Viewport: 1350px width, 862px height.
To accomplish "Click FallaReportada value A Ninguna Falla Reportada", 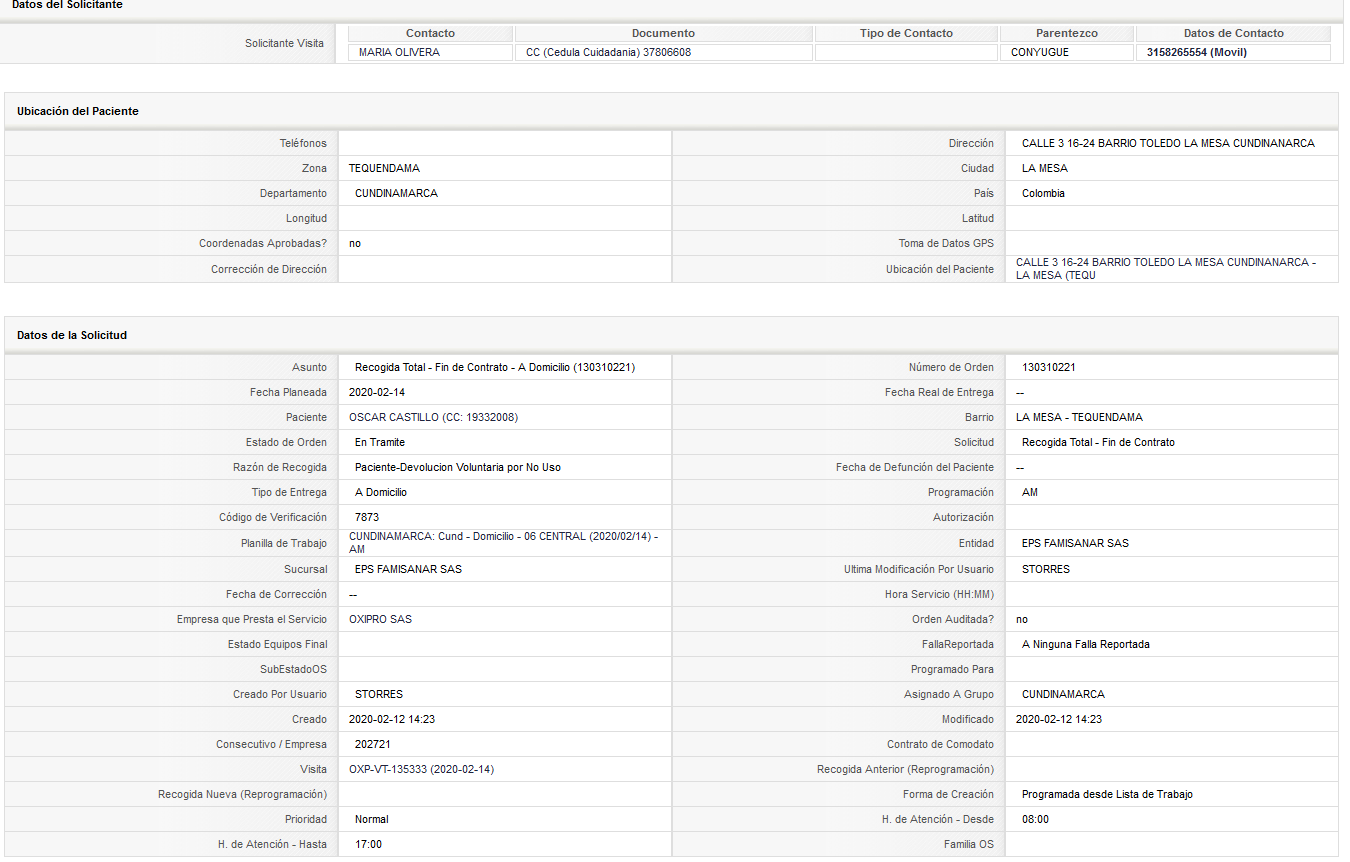I will click(x=1086, y=644).
